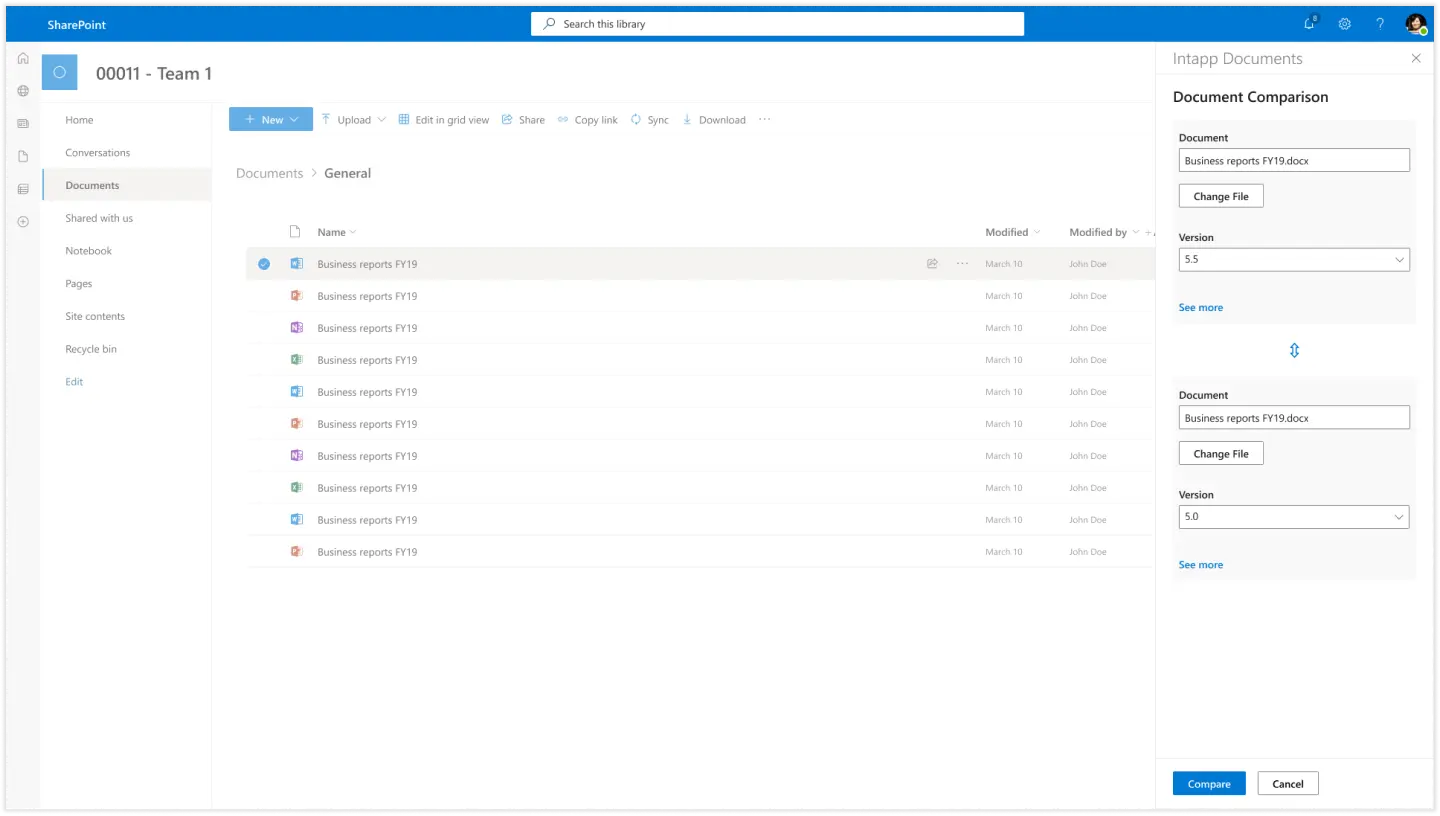Expand the Version dropdown showing 5.0

click(x=1294, y=517)
